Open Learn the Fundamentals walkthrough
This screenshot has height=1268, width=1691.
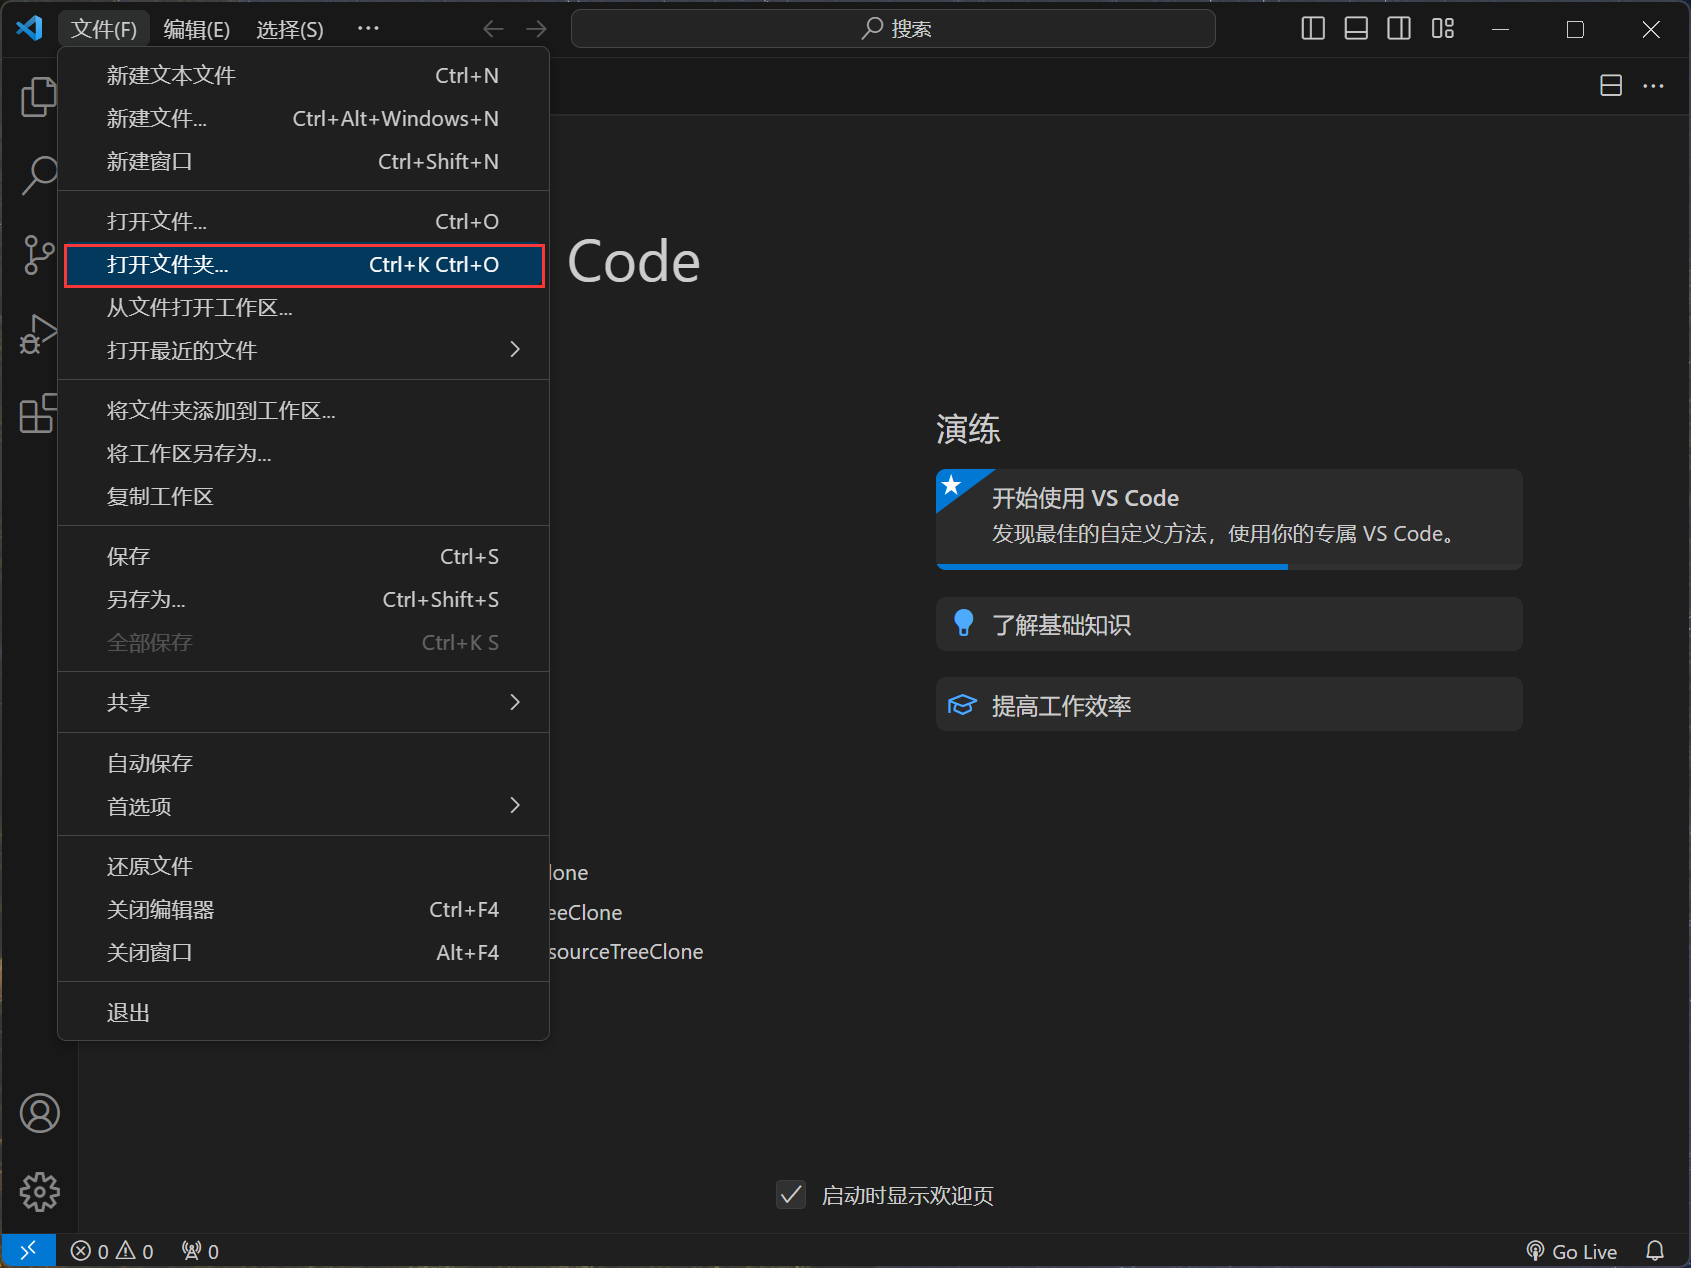click(1229, 624)
